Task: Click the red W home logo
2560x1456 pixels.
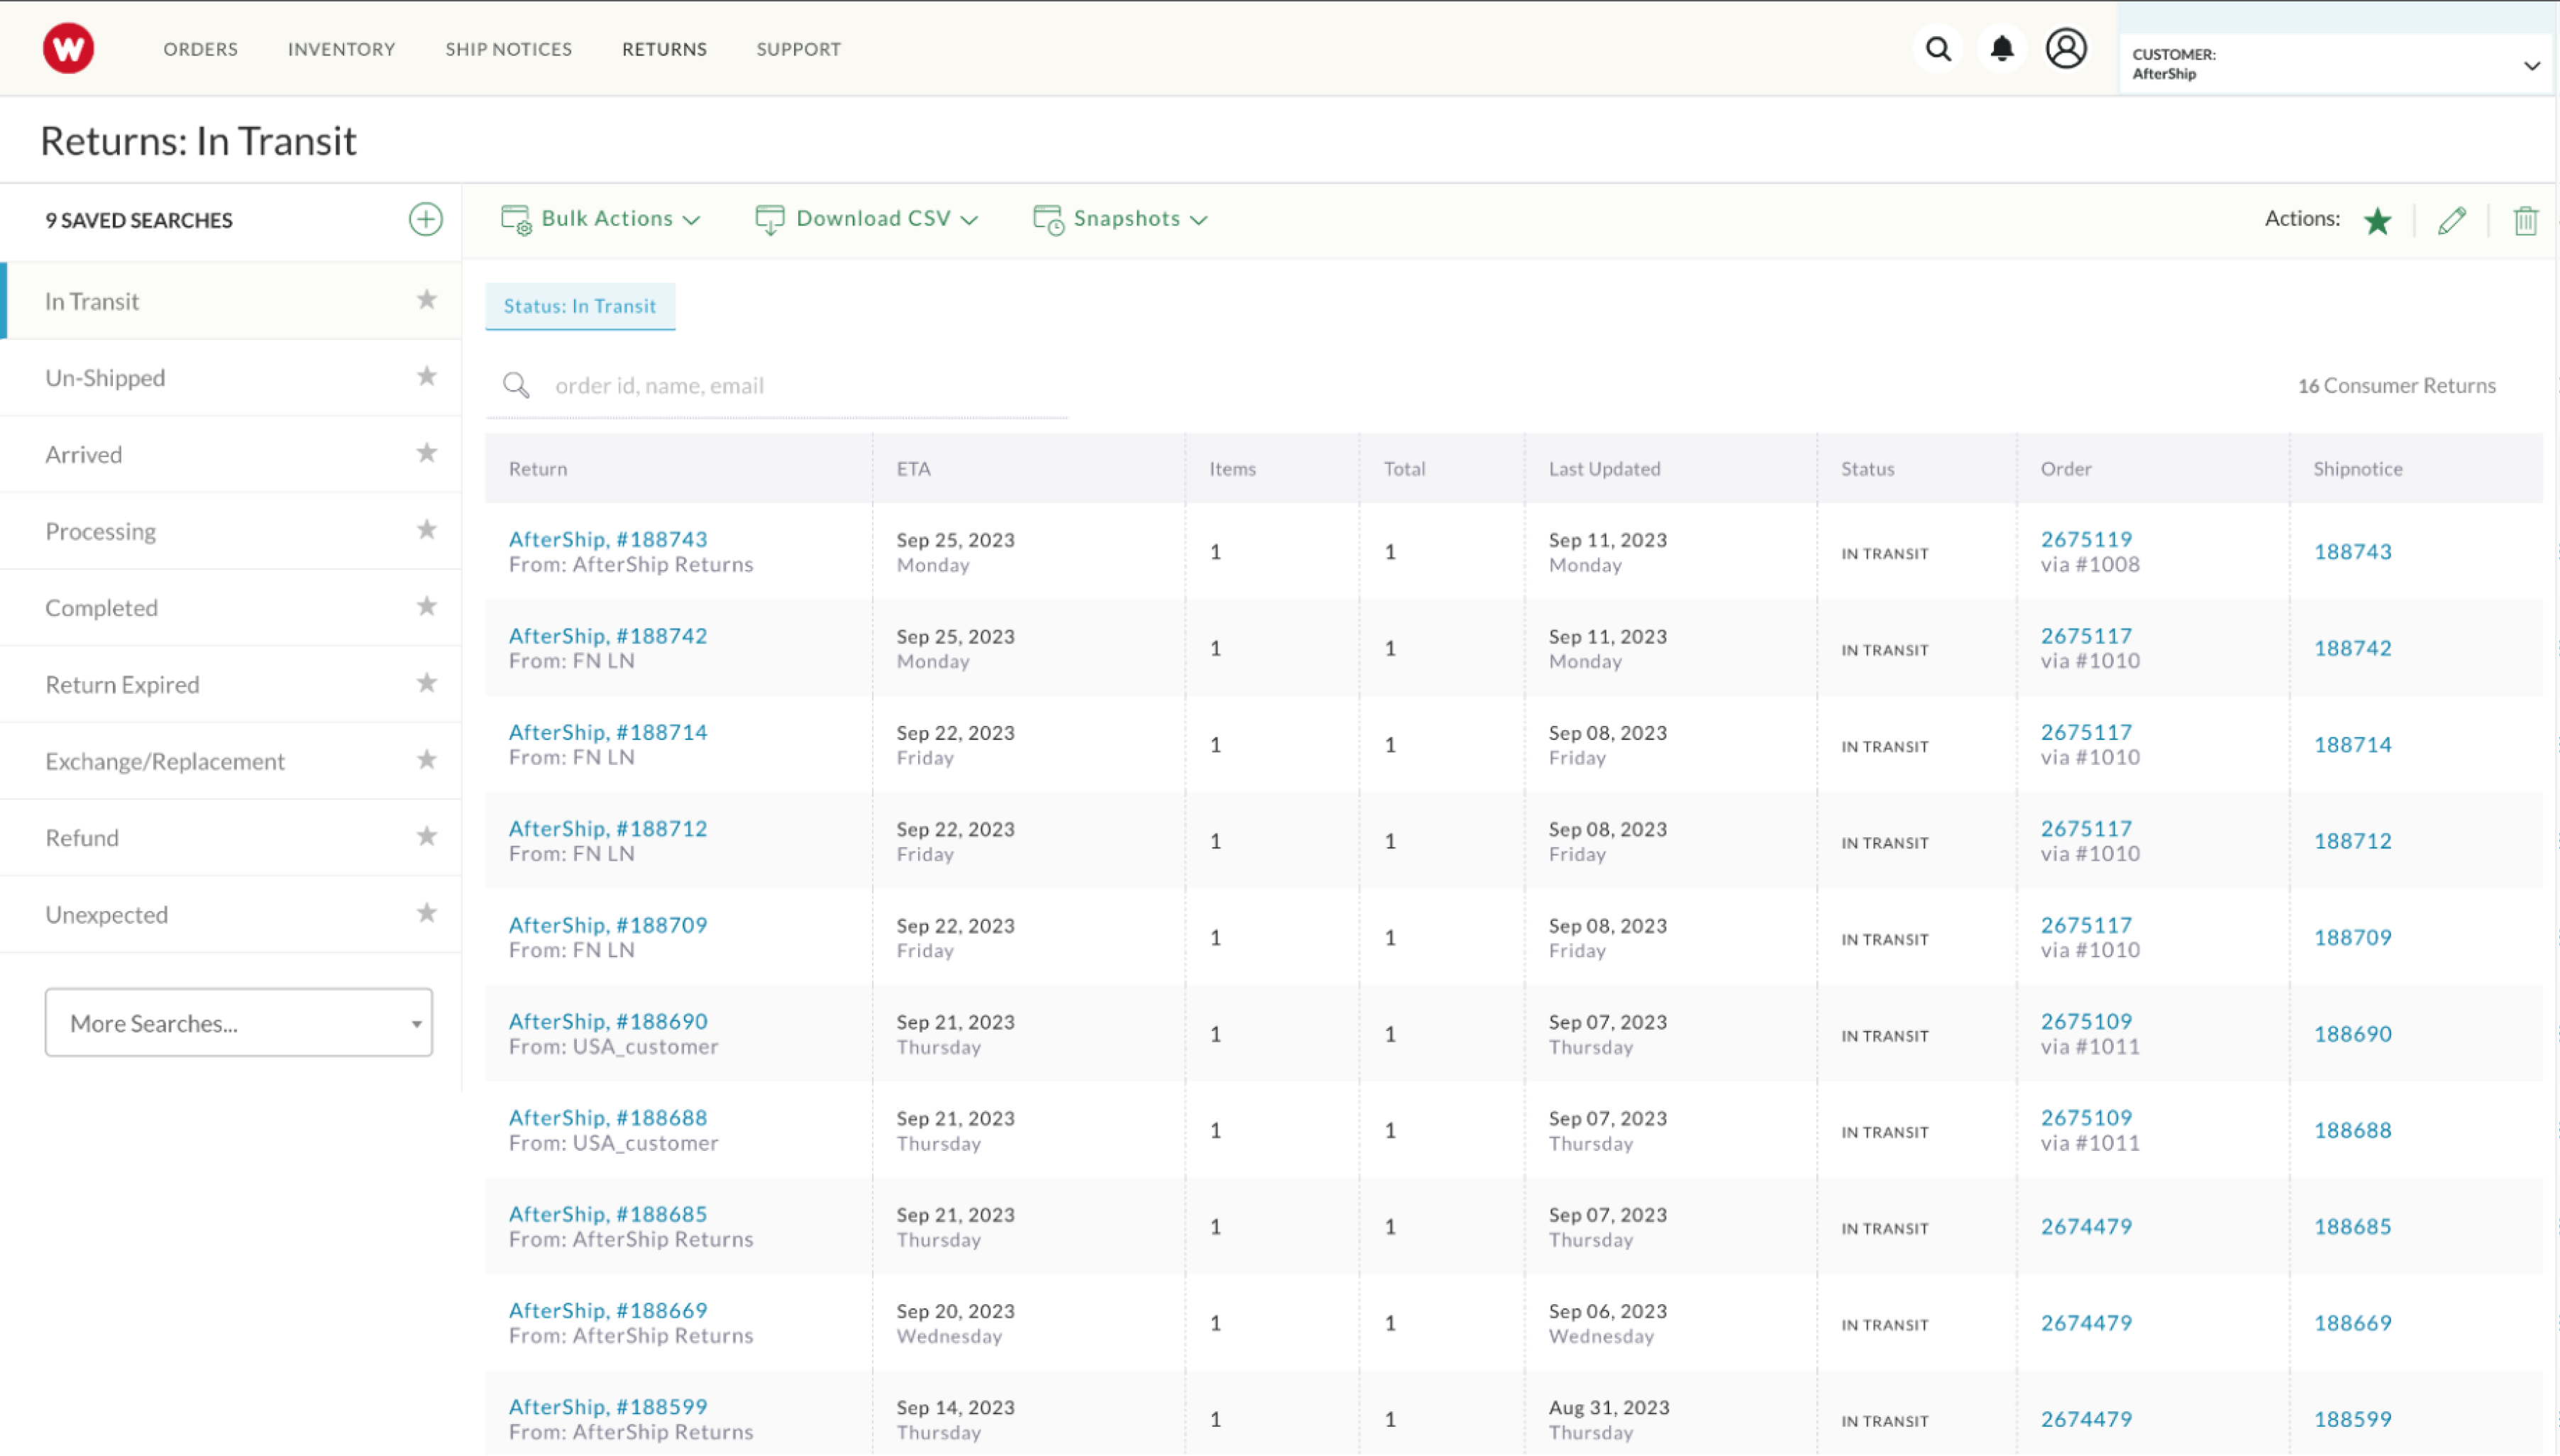Action: 68,48
